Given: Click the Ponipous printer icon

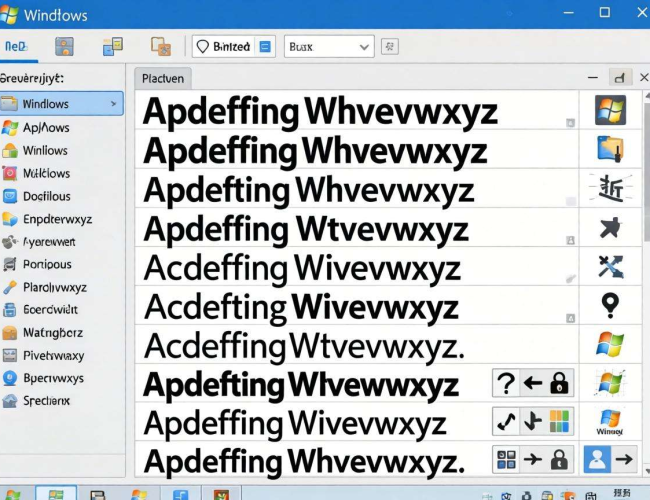Looking at the screenshot, I should [10, 264].
